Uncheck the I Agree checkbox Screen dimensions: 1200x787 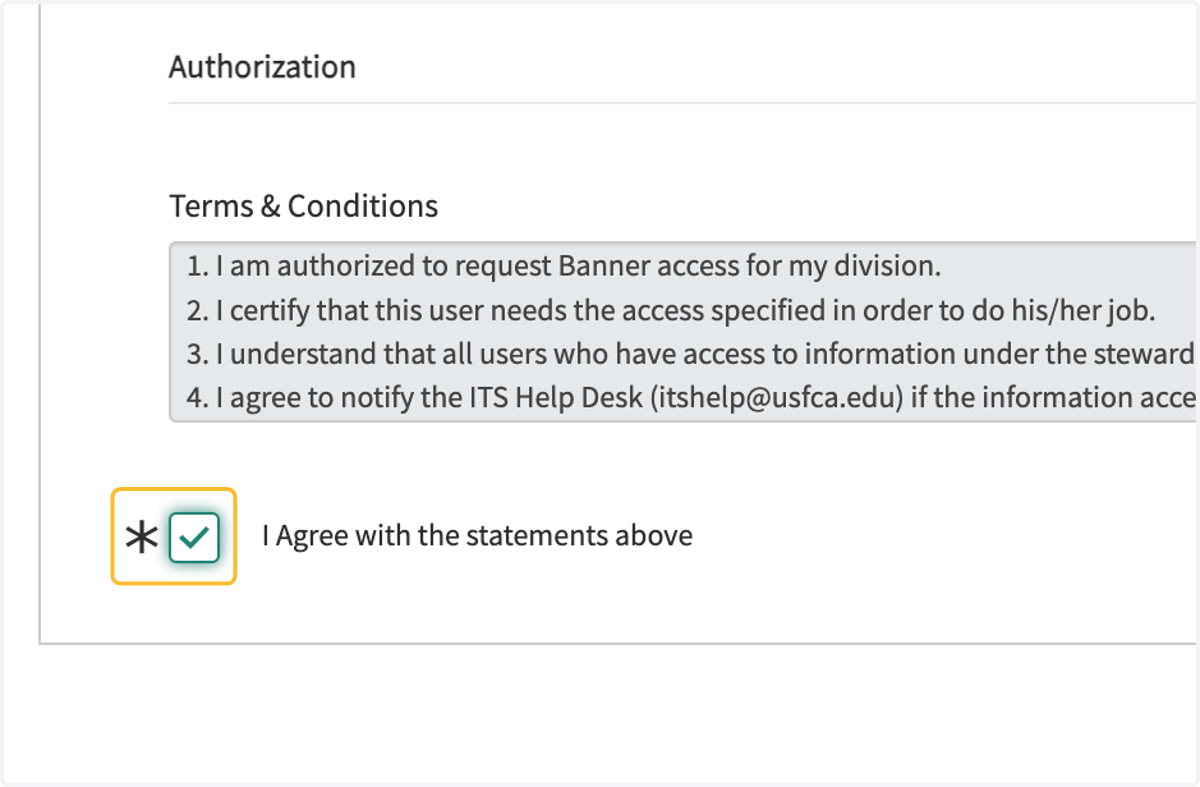(x=194, y=537)
